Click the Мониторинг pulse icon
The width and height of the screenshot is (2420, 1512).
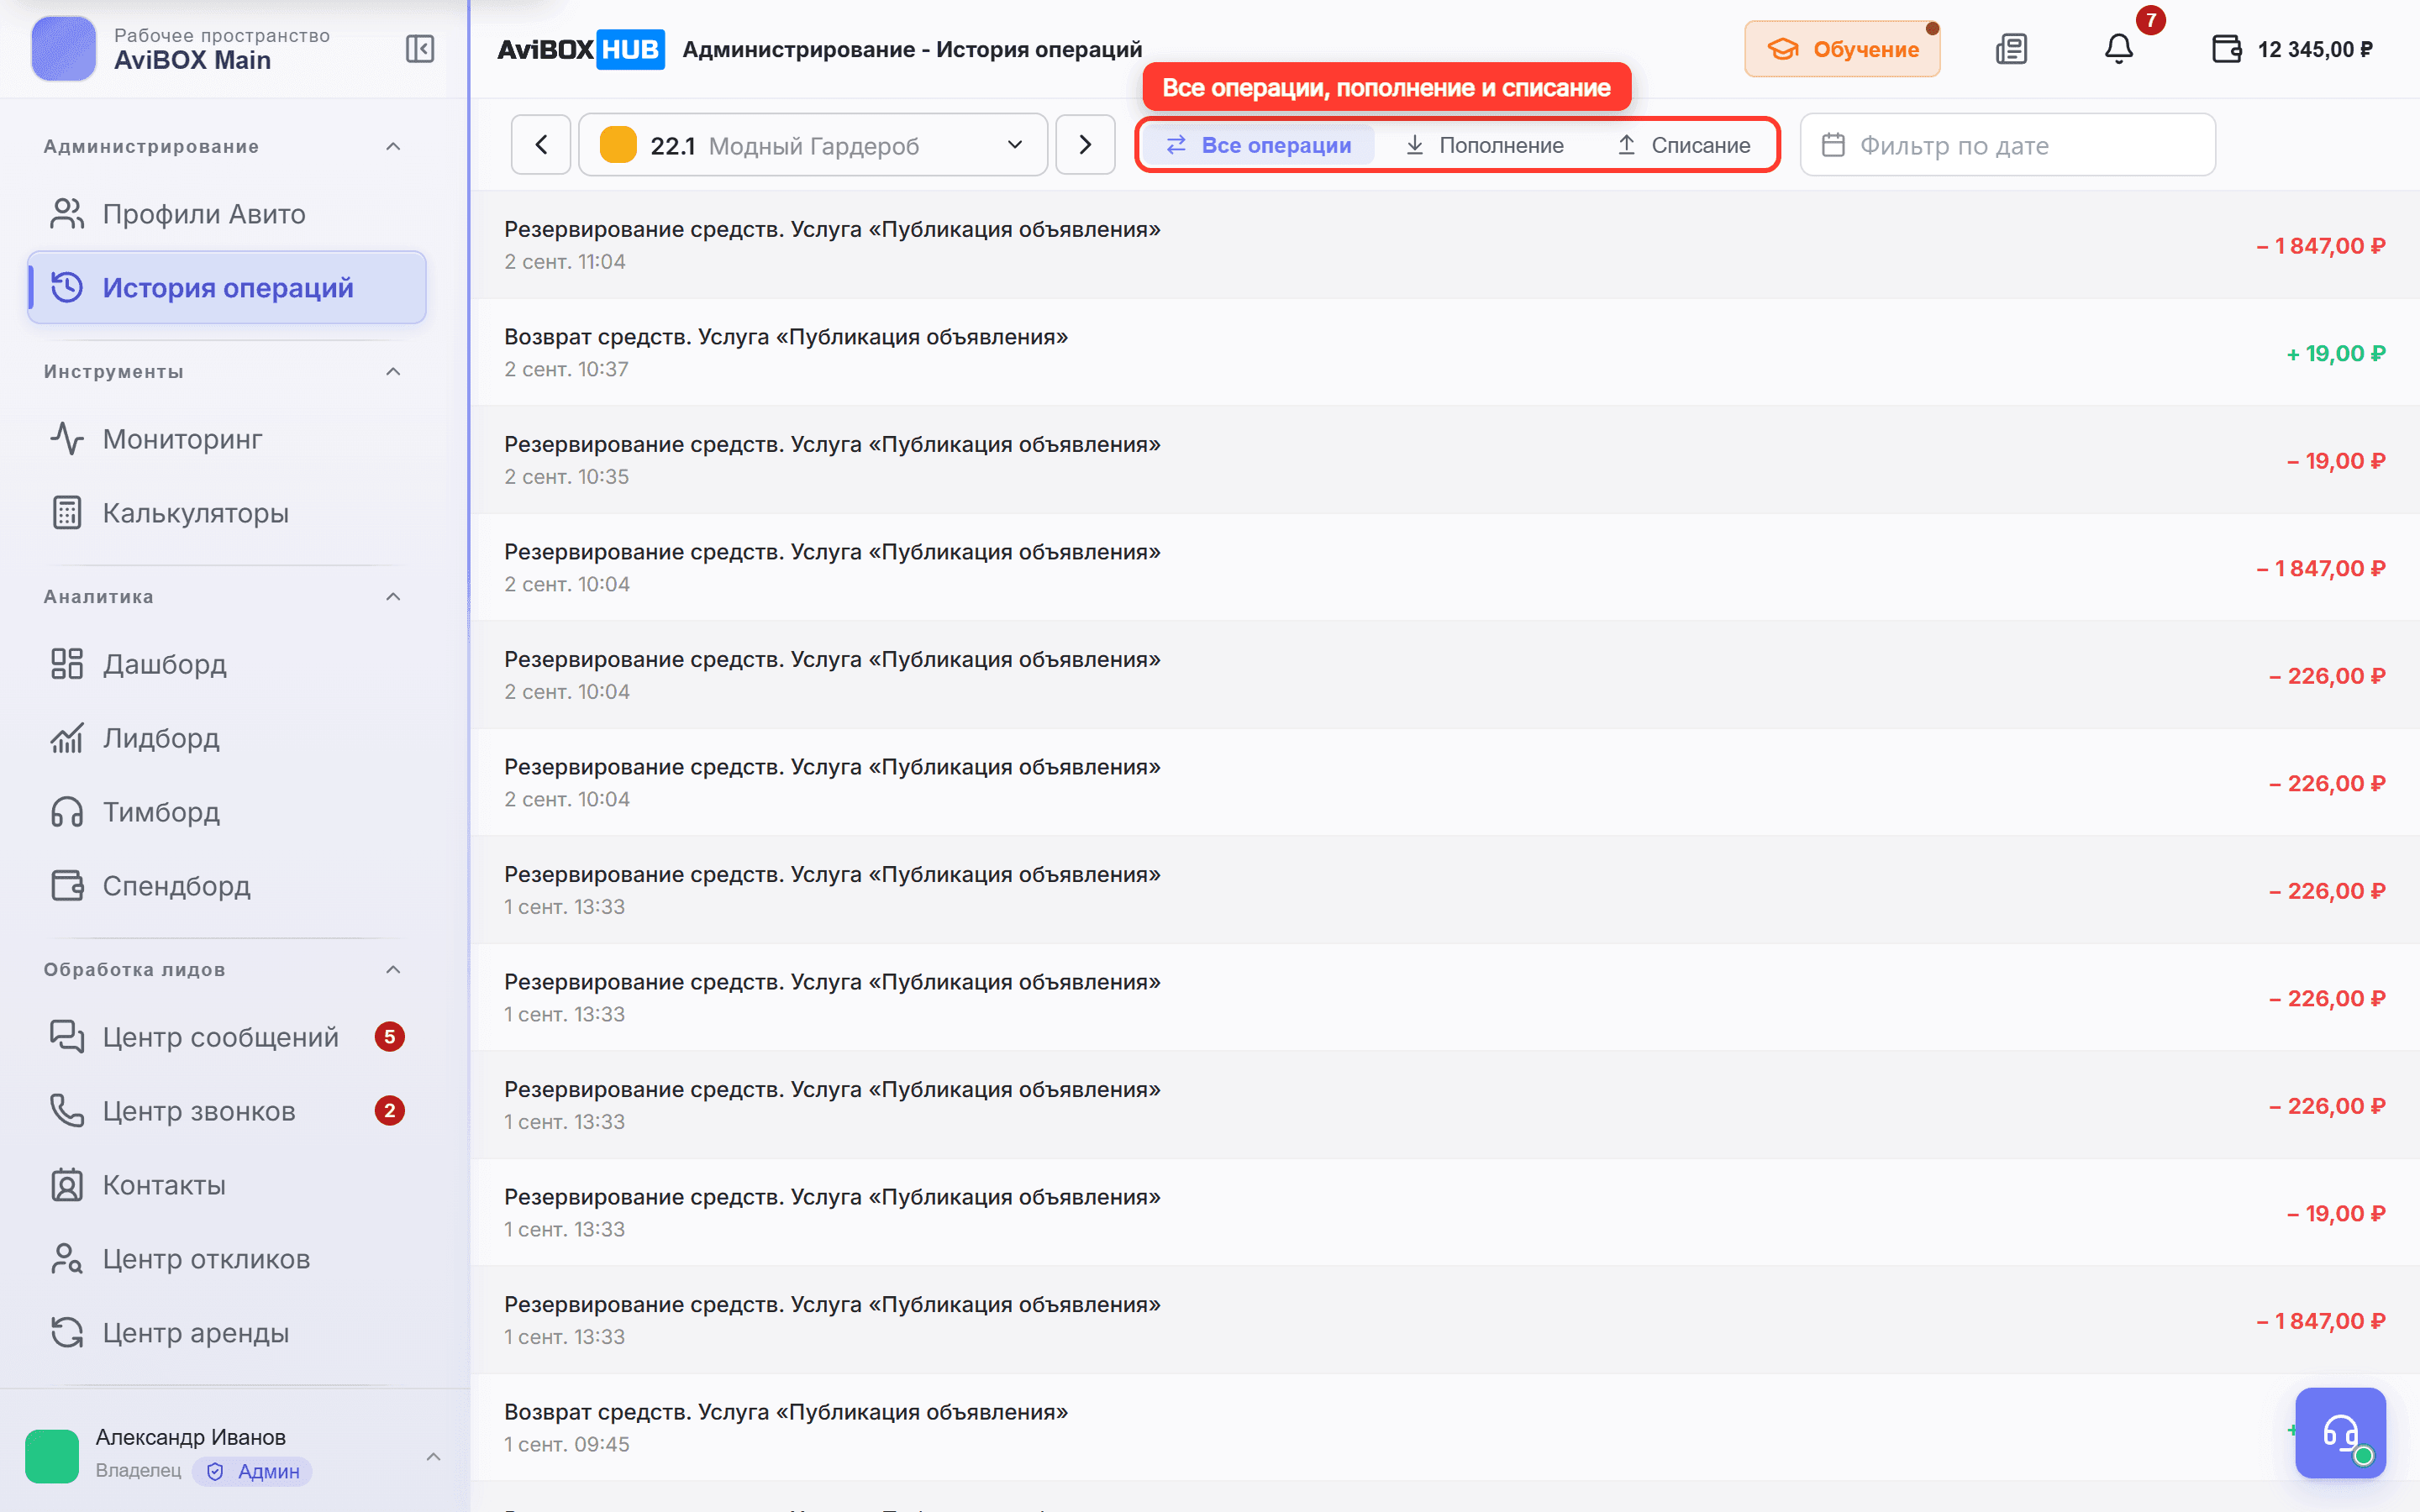pyautogui.click(x=67, y=439)
